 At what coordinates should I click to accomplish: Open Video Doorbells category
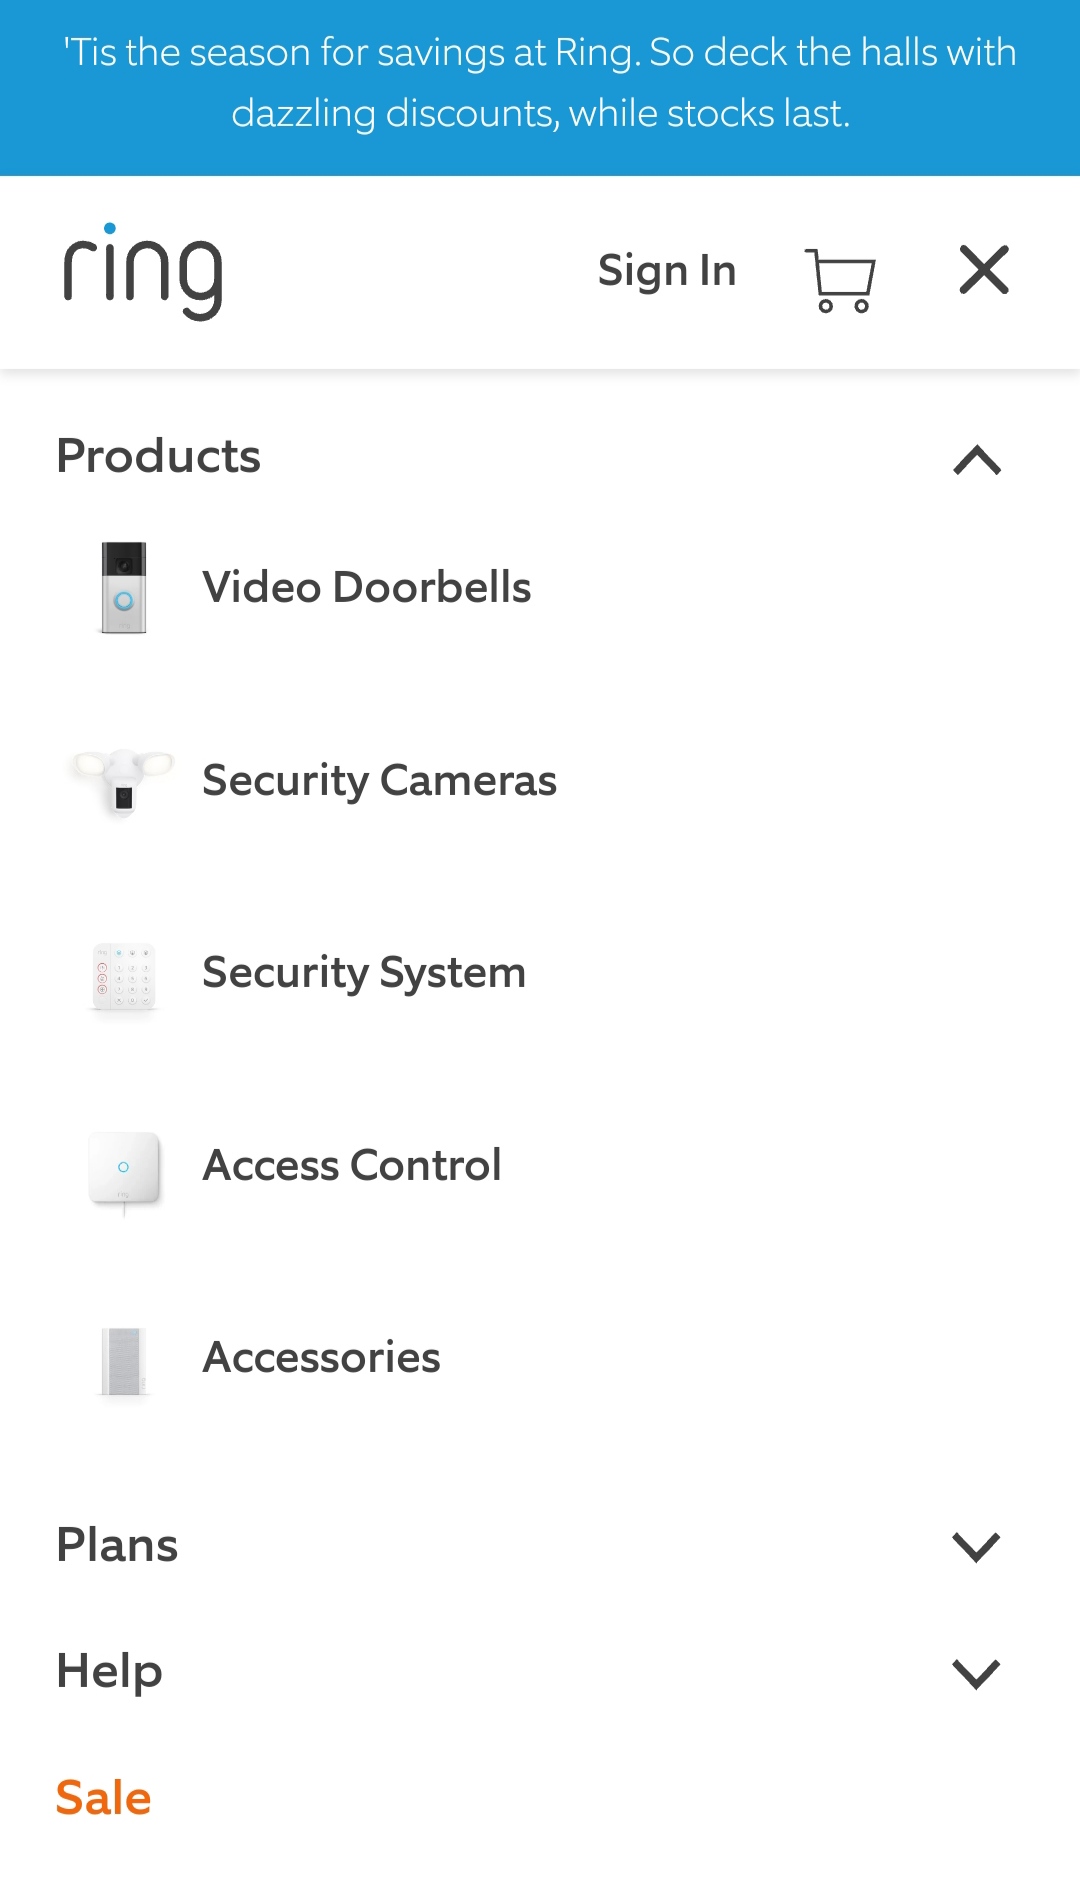click(366, 588)
